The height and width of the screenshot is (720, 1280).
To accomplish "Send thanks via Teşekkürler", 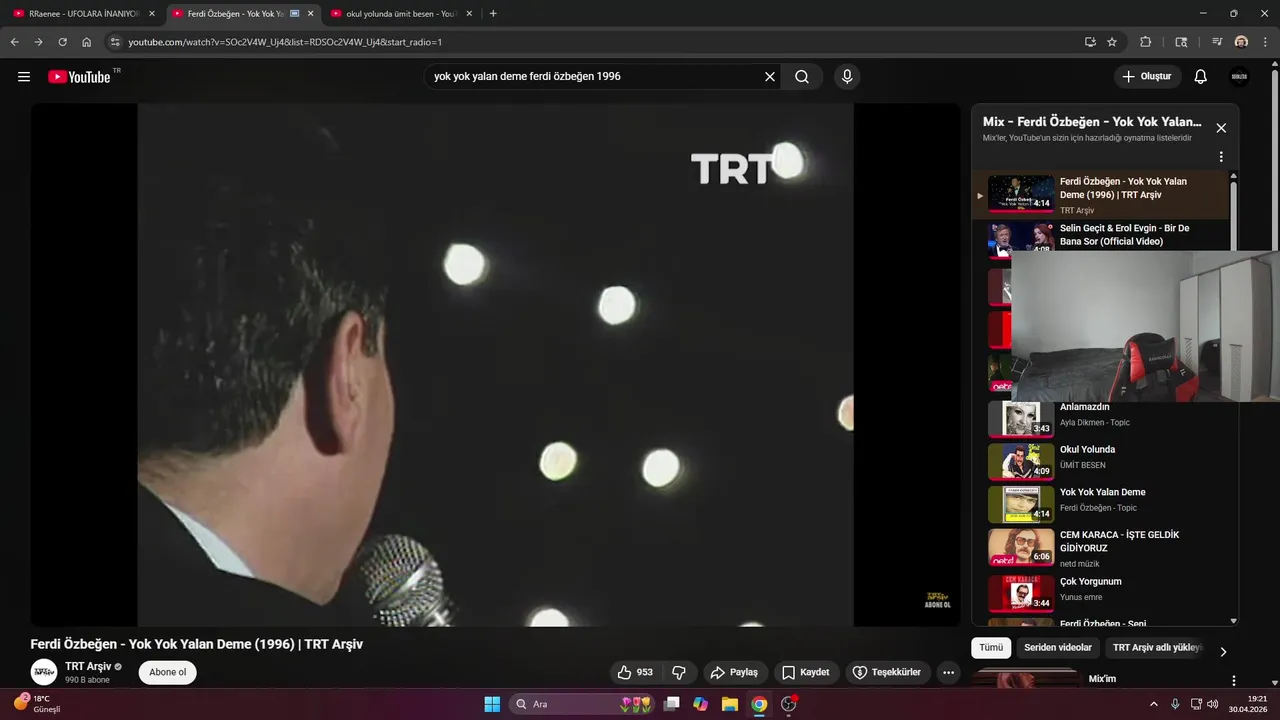I will (888, 672).
